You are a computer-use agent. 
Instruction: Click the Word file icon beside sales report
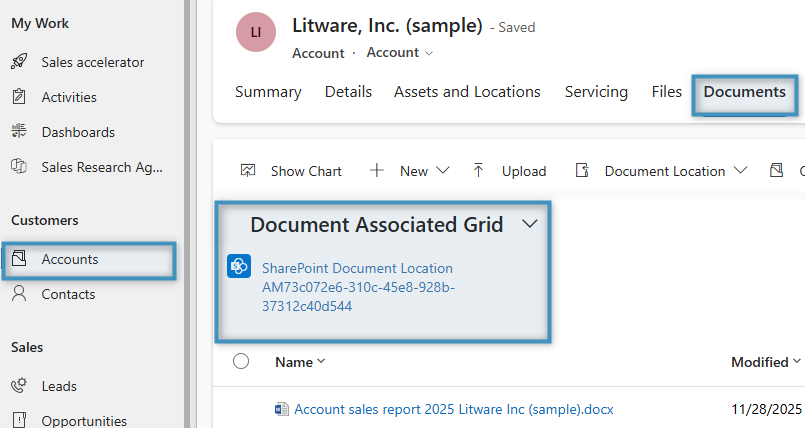click(282, 409)
